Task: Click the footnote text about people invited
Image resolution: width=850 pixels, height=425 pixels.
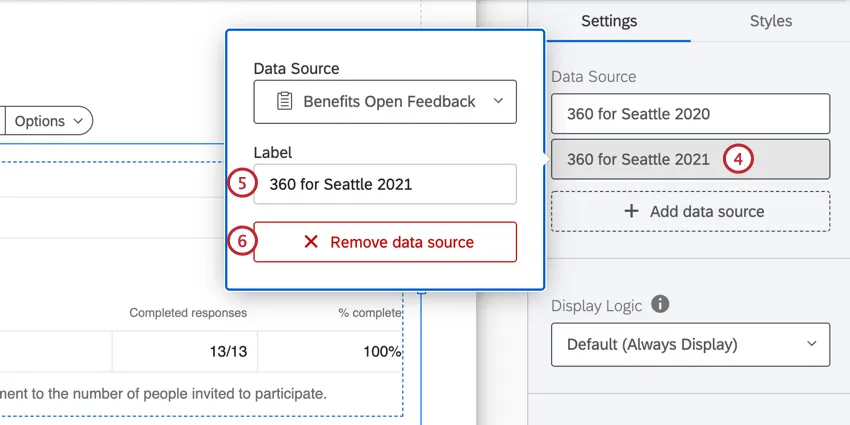Action: click(x=165, y=393)
